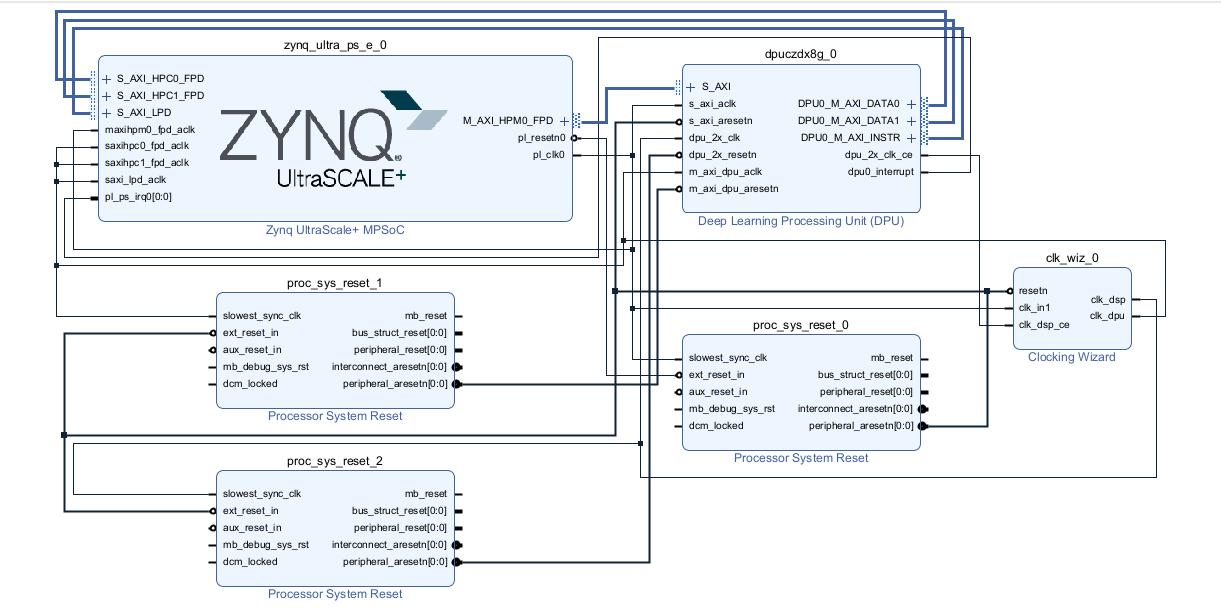Expand the DPU0_M_AXI_INSTR plus icon
The image size is (1221, 609).
point(911,137)
